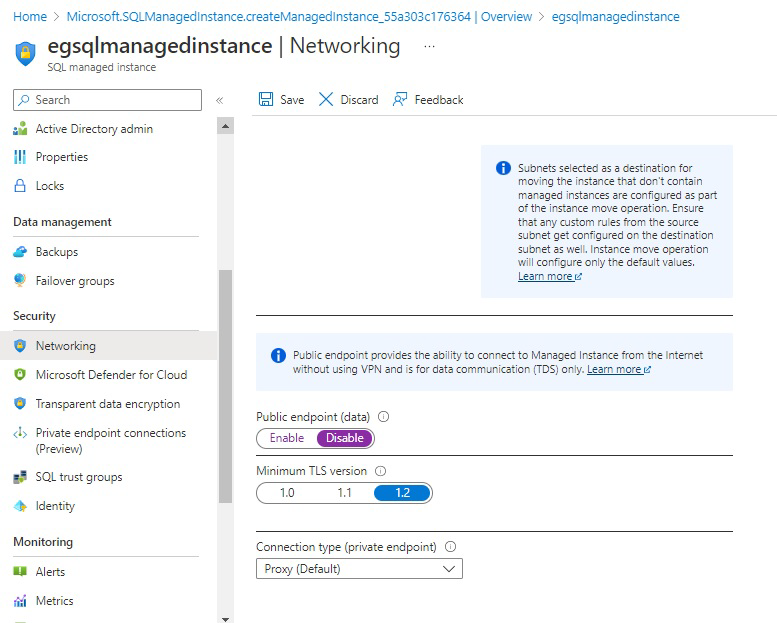Enable the public endpoint
This screenshot has width=777, height=623.
click(x=286, y=438)
